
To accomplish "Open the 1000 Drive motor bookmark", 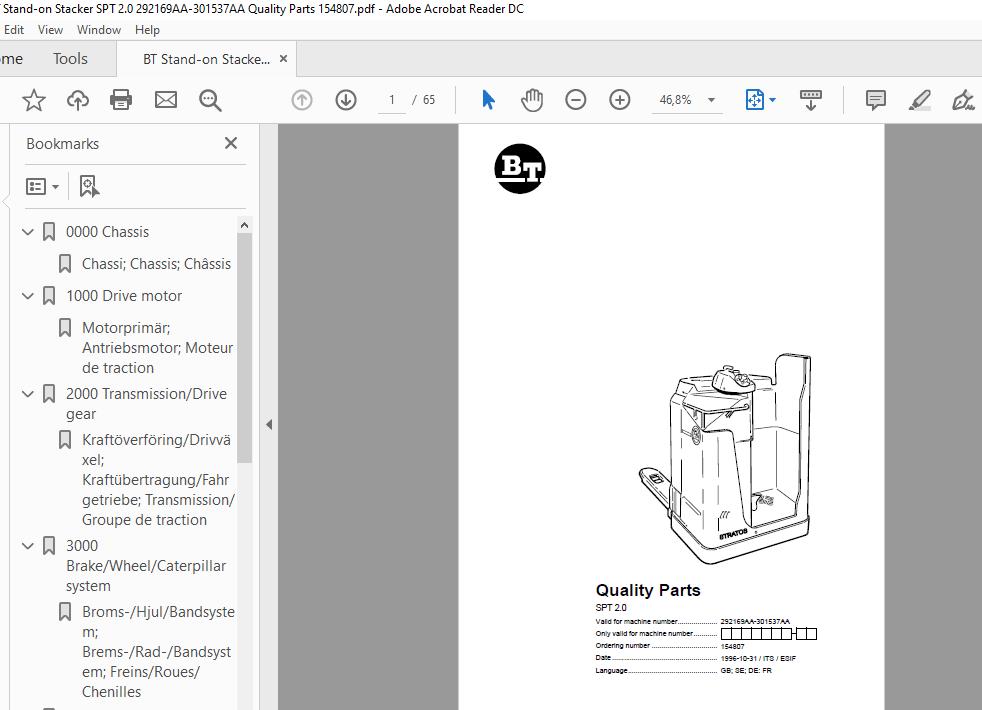I will (x=124, y=296).
